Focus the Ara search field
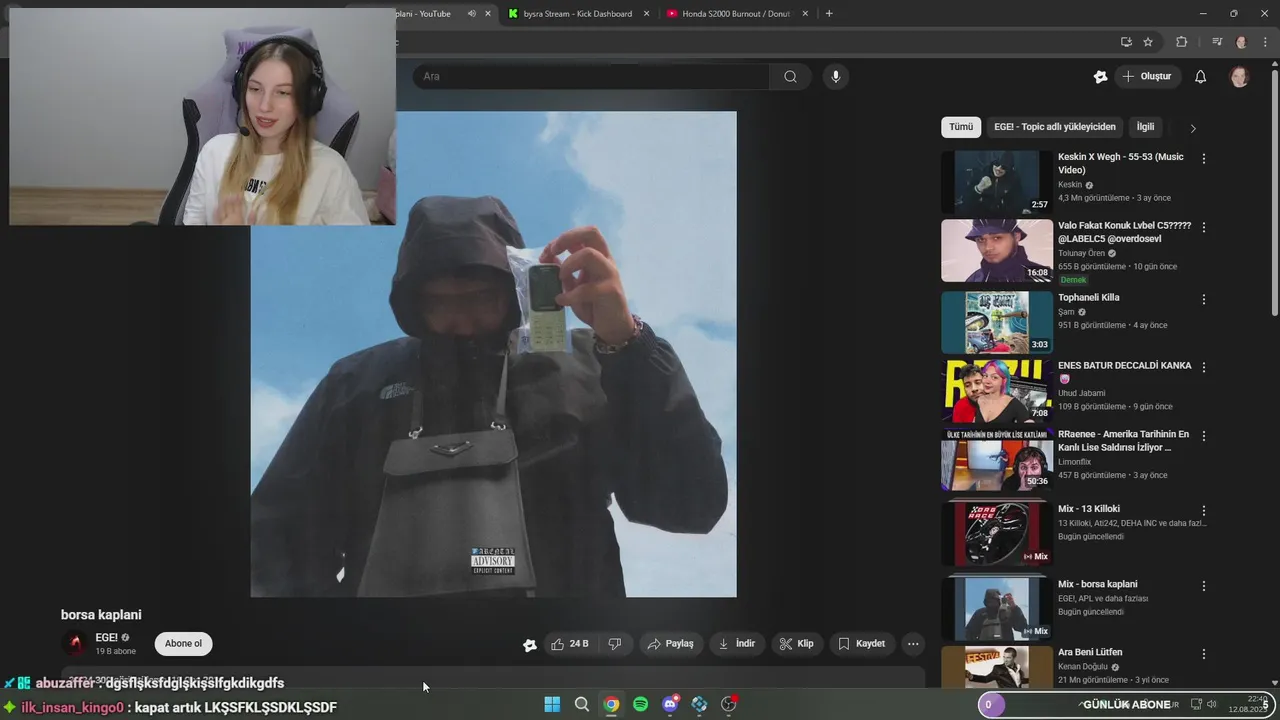Screen dimensions: 1280x720 coord(591,76)
